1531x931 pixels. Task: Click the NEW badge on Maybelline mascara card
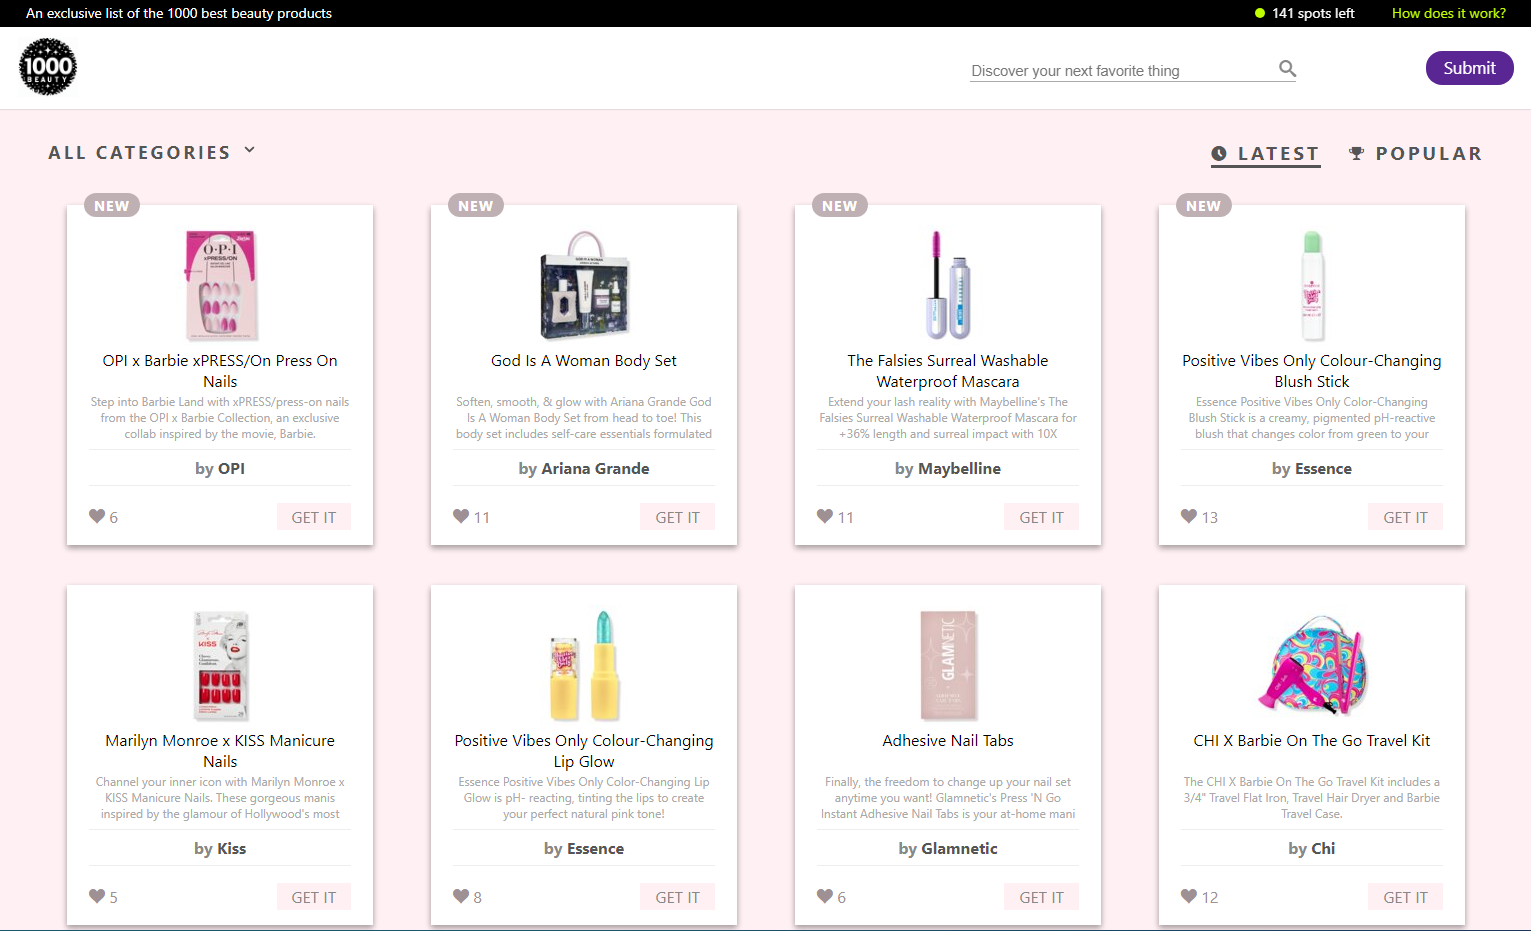(840, 205)
